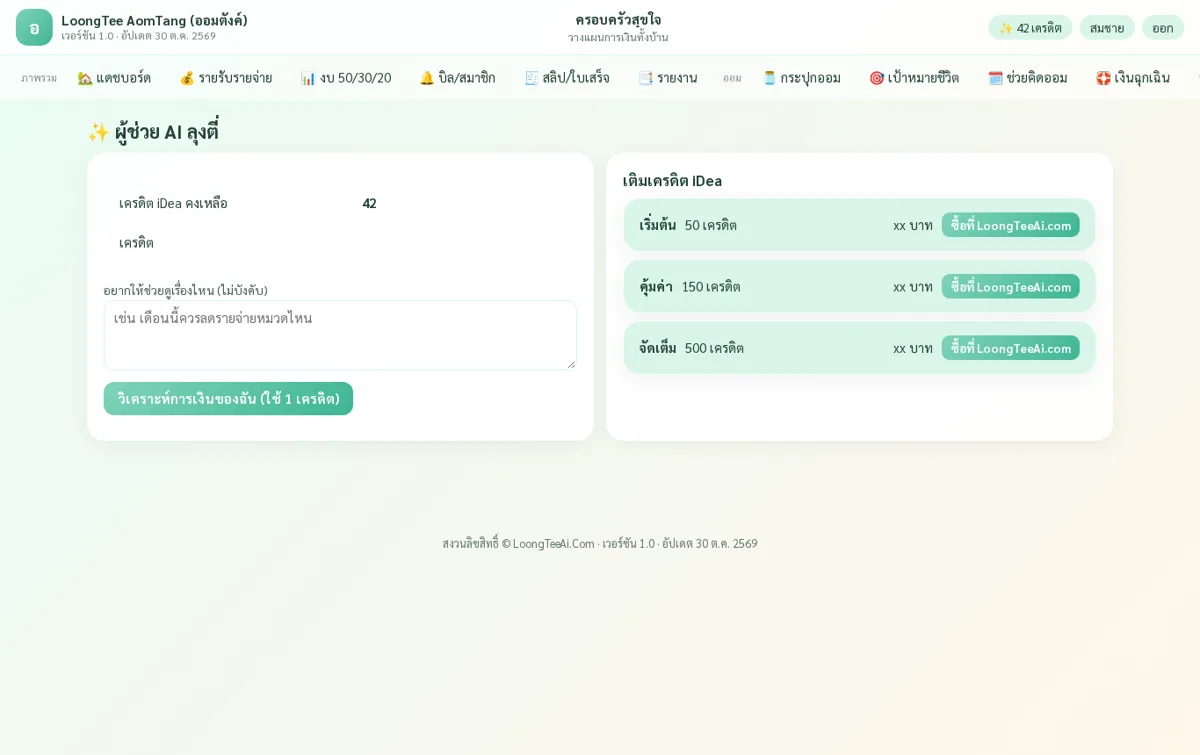Click the "LoongTee AomTang (ออมตังค์)" app title

tap(154, 20)
